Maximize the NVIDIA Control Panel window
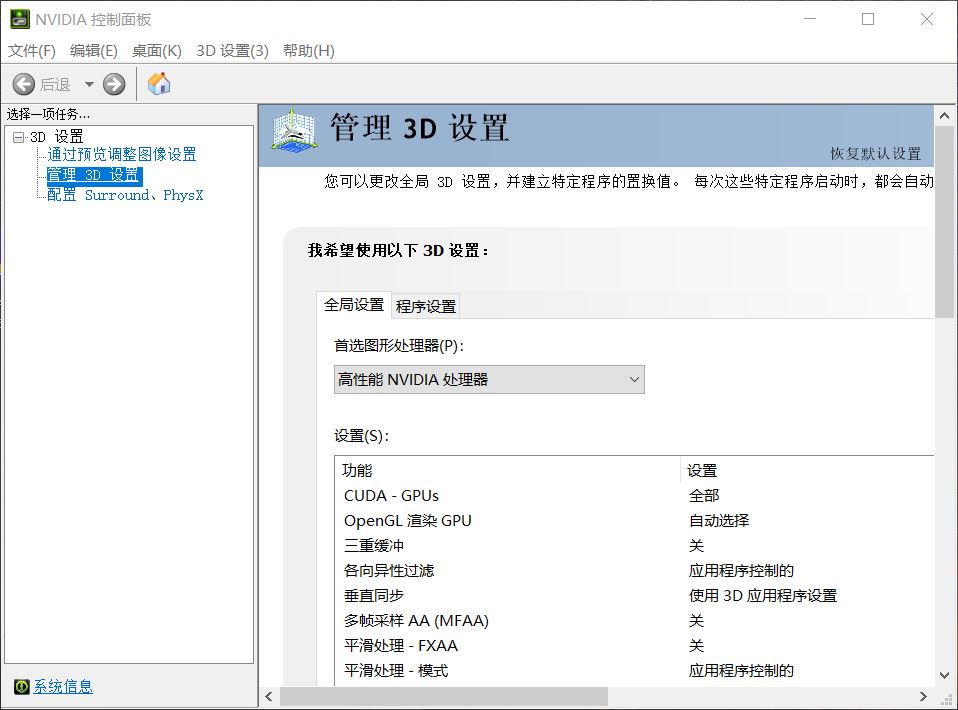Image resolution: width=958 pixels, height=710 pixels. [868, 20]
